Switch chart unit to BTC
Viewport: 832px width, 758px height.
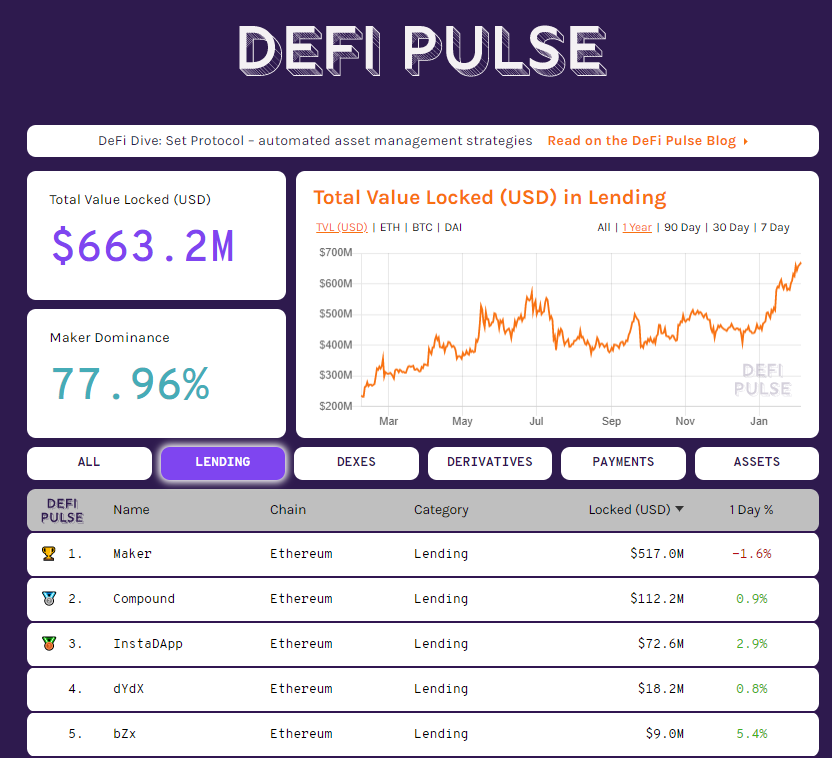point(422,228)
